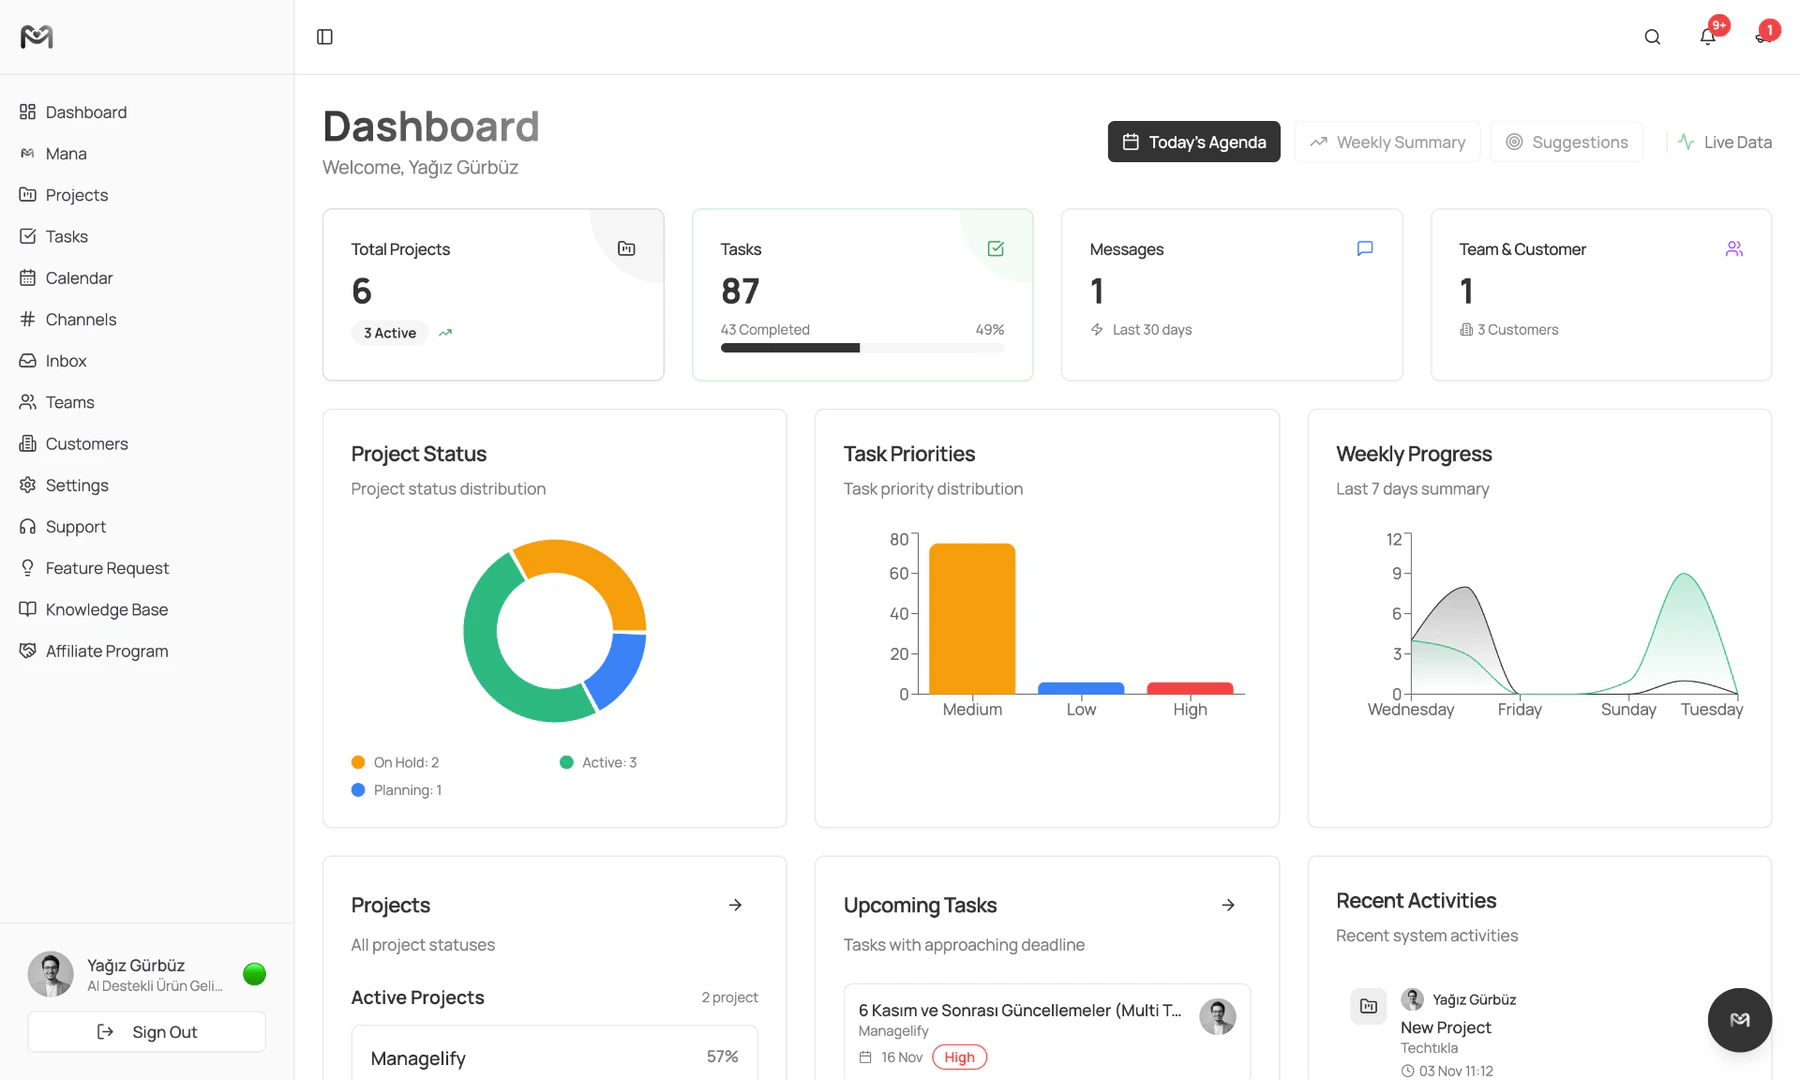Open Channels from the sidebar
Viewport: 1800px width, 1080px height.
tap(81, 319)
